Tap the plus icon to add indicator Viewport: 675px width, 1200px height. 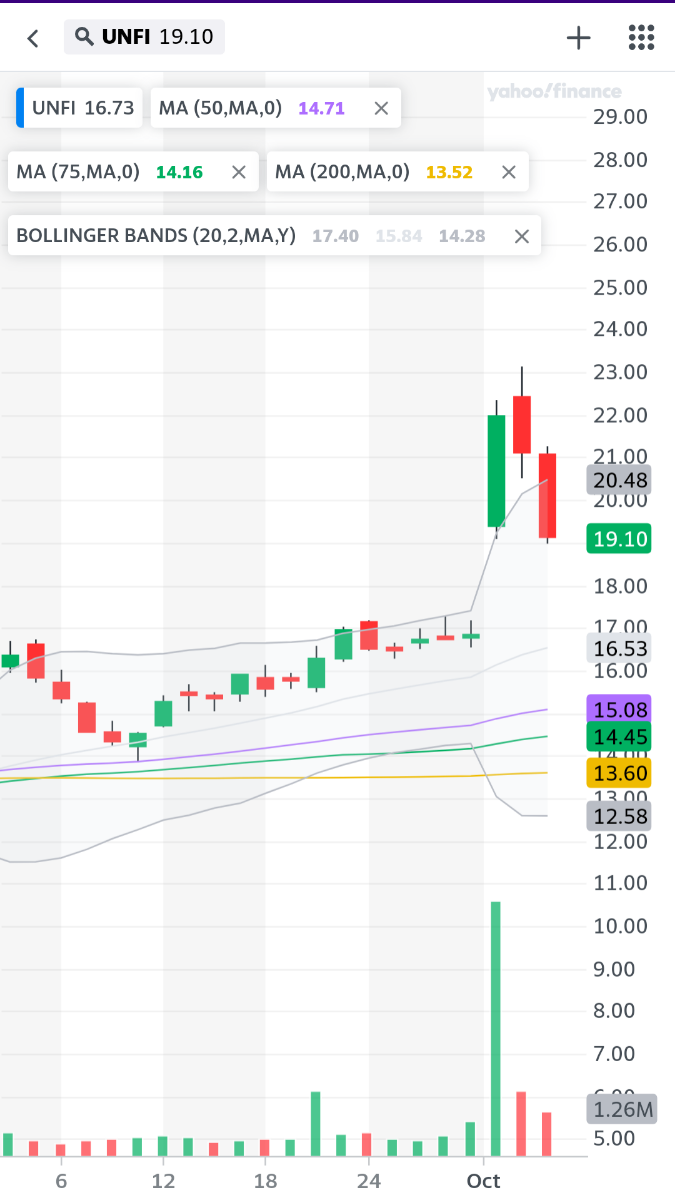coord(579,38)
